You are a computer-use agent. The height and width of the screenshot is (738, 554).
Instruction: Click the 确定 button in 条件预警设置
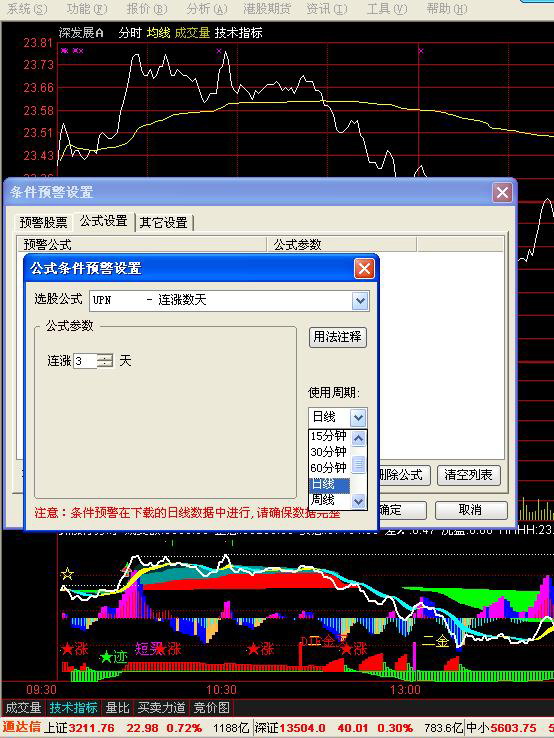(x=402, y=510)
